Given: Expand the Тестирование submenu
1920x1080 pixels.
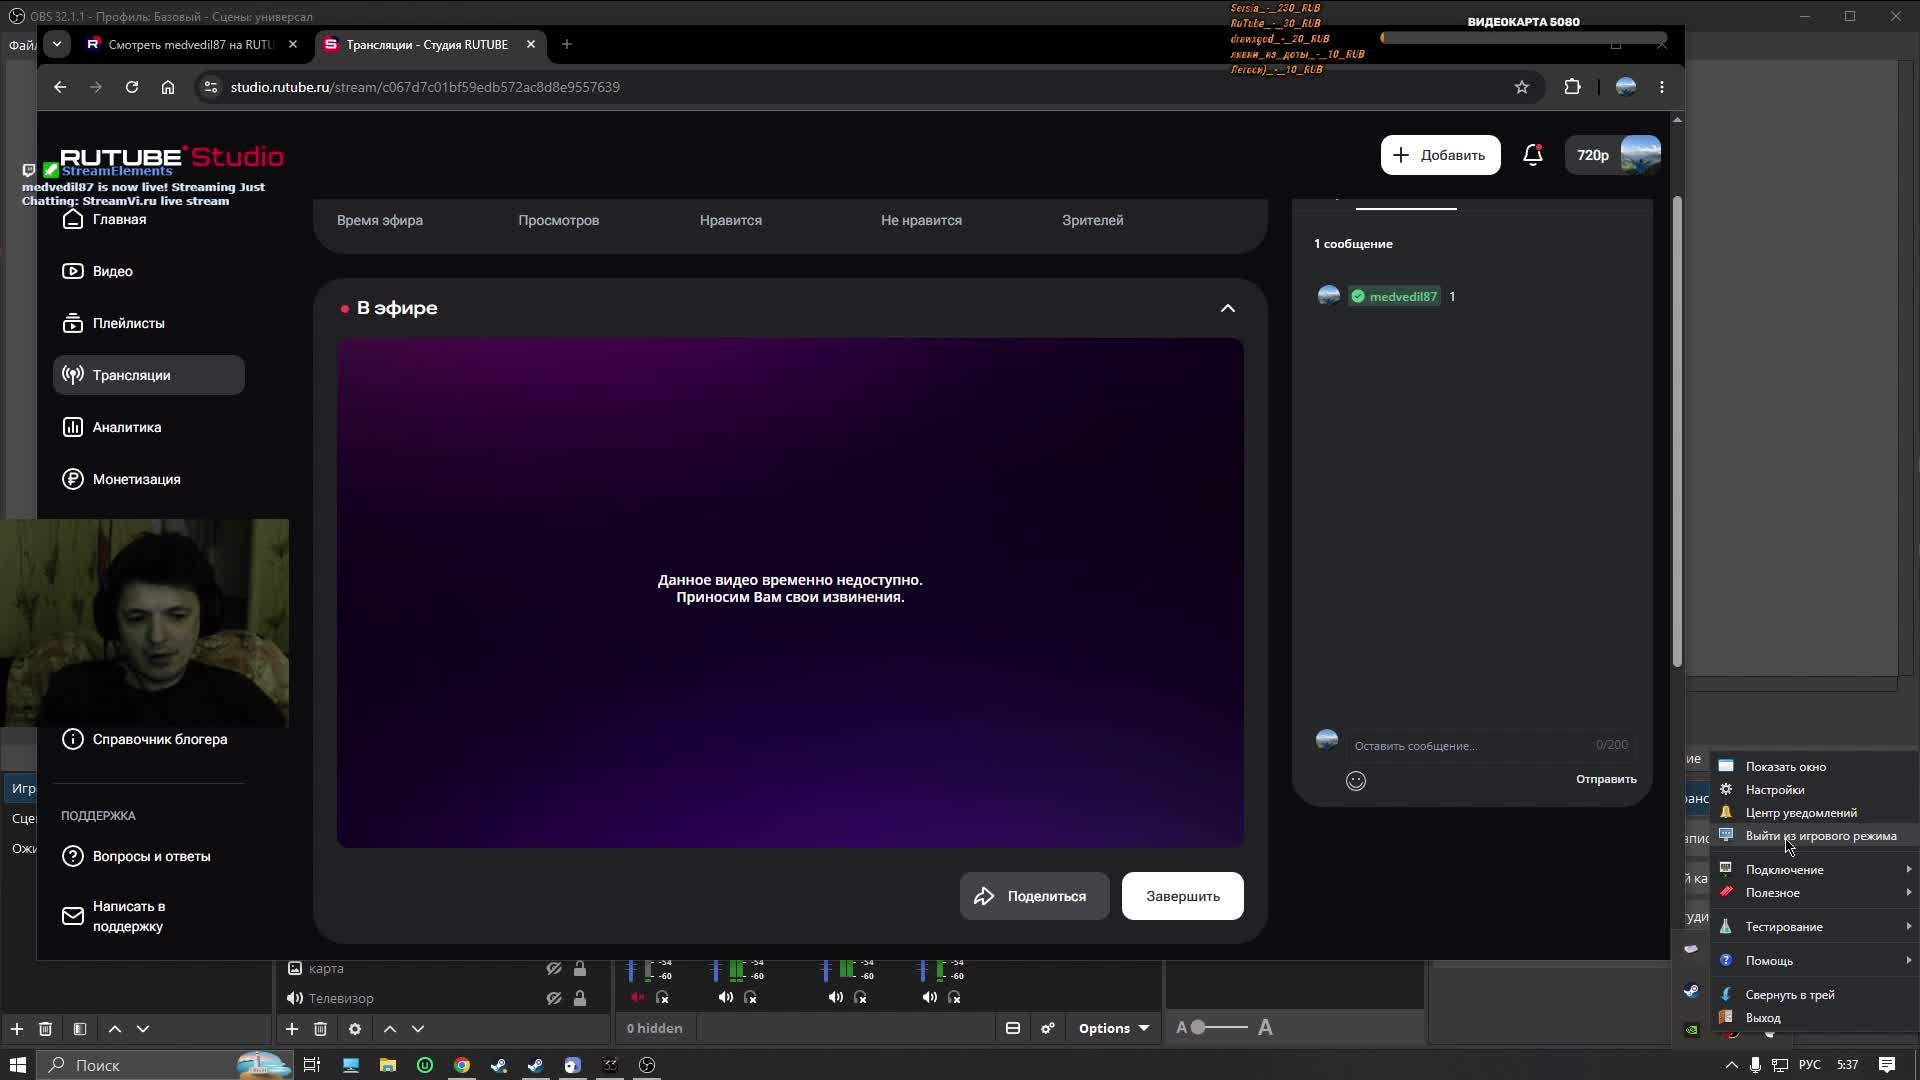Looking at the screenshot, I should coord(1816,927).
